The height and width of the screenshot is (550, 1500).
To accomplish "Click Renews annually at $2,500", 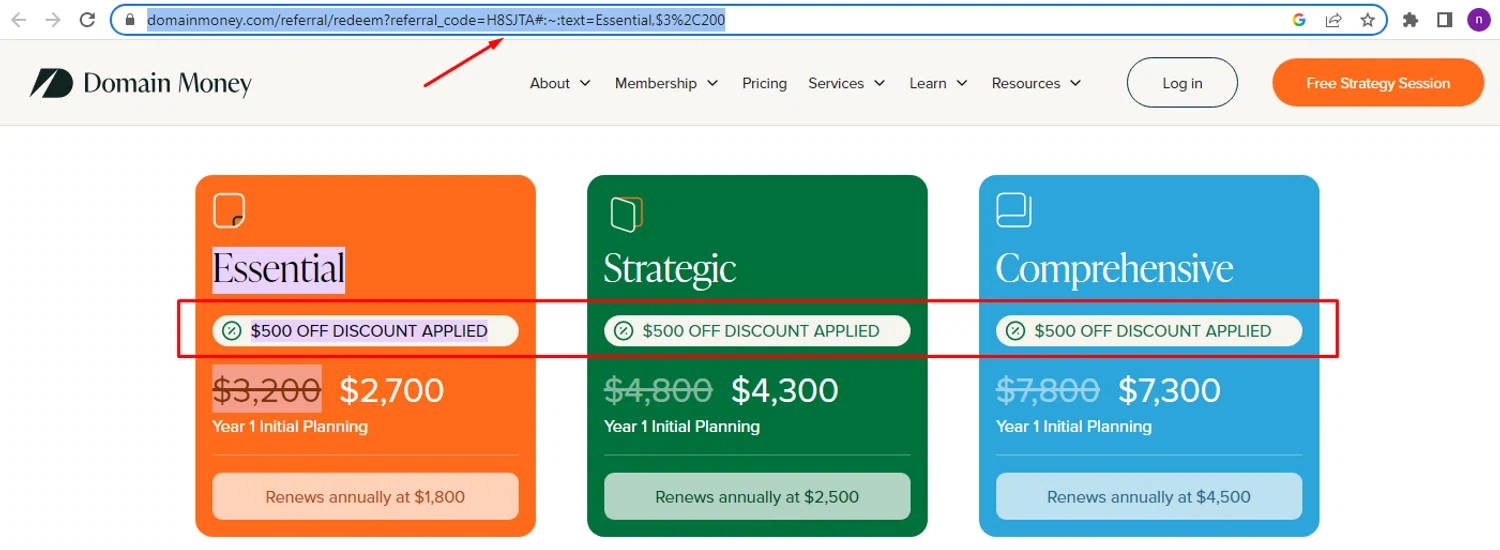I will (757, 497).
